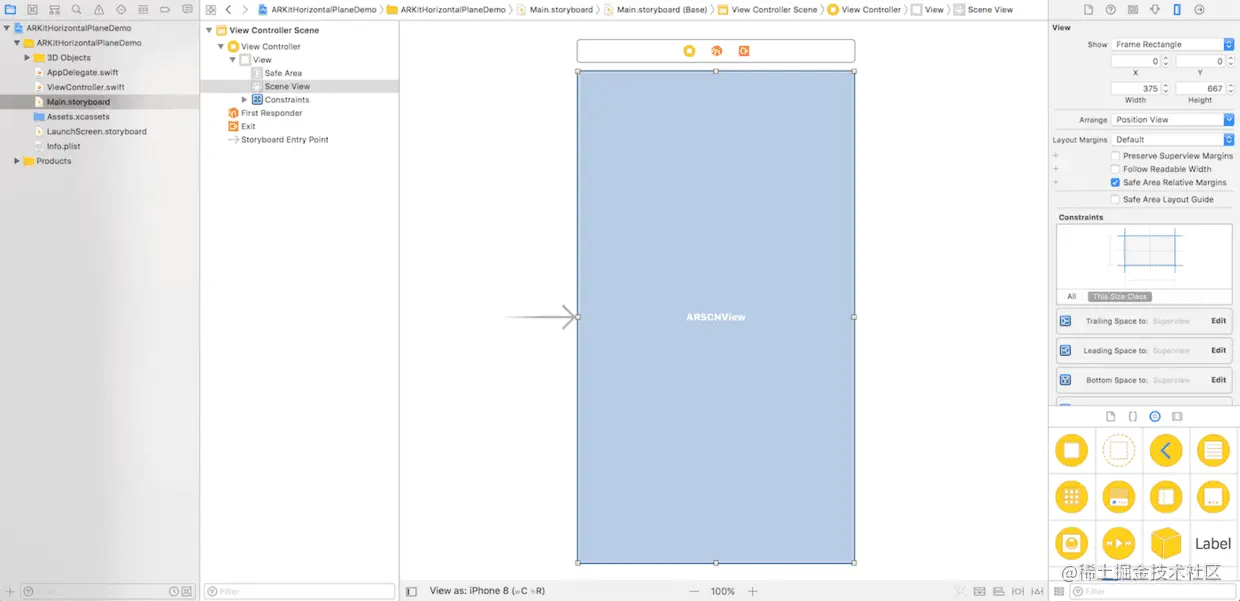Open the Source Control navigator
The width and height of the screenshot is (1240, 601).
point(32,9)
